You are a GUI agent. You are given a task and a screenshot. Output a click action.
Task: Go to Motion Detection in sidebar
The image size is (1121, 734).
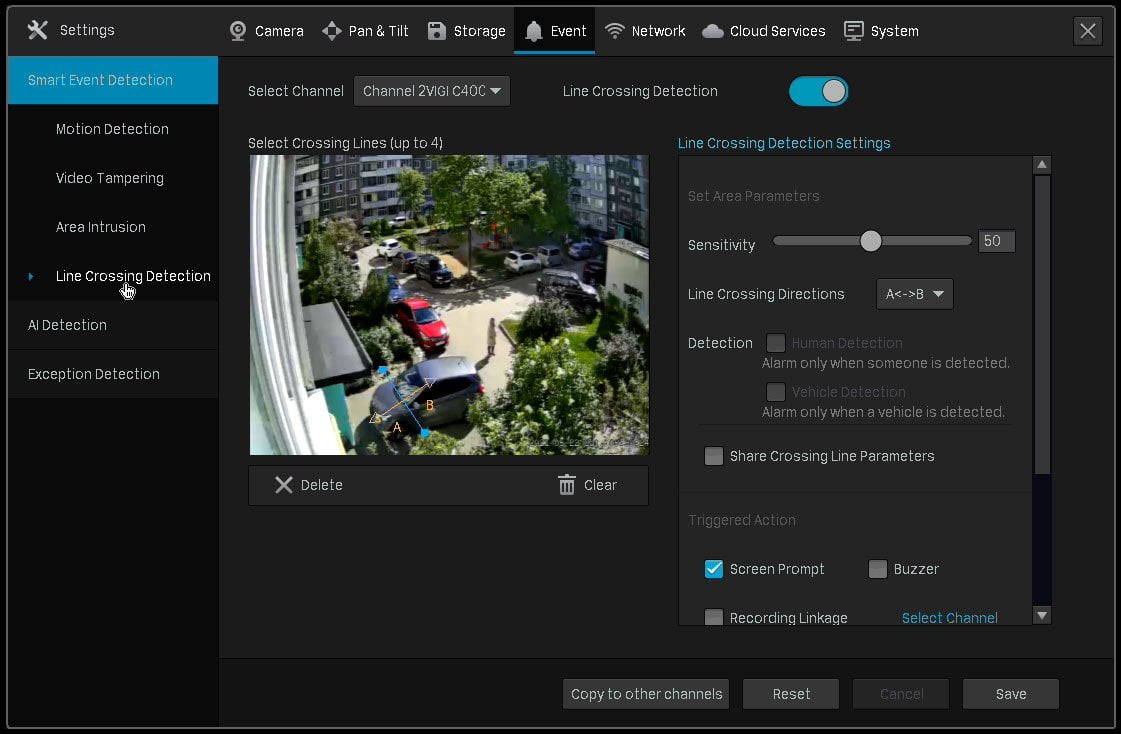click(113, 129)
